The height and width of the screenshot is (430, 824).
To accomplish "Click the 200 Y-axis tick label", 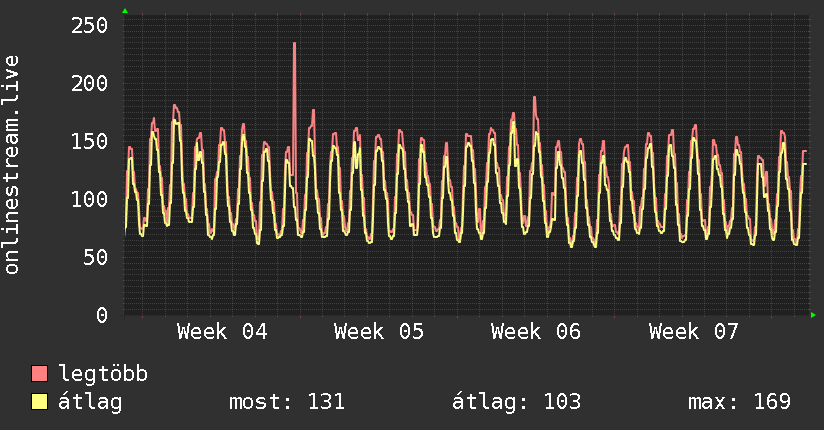I will (x=90, y=83).
